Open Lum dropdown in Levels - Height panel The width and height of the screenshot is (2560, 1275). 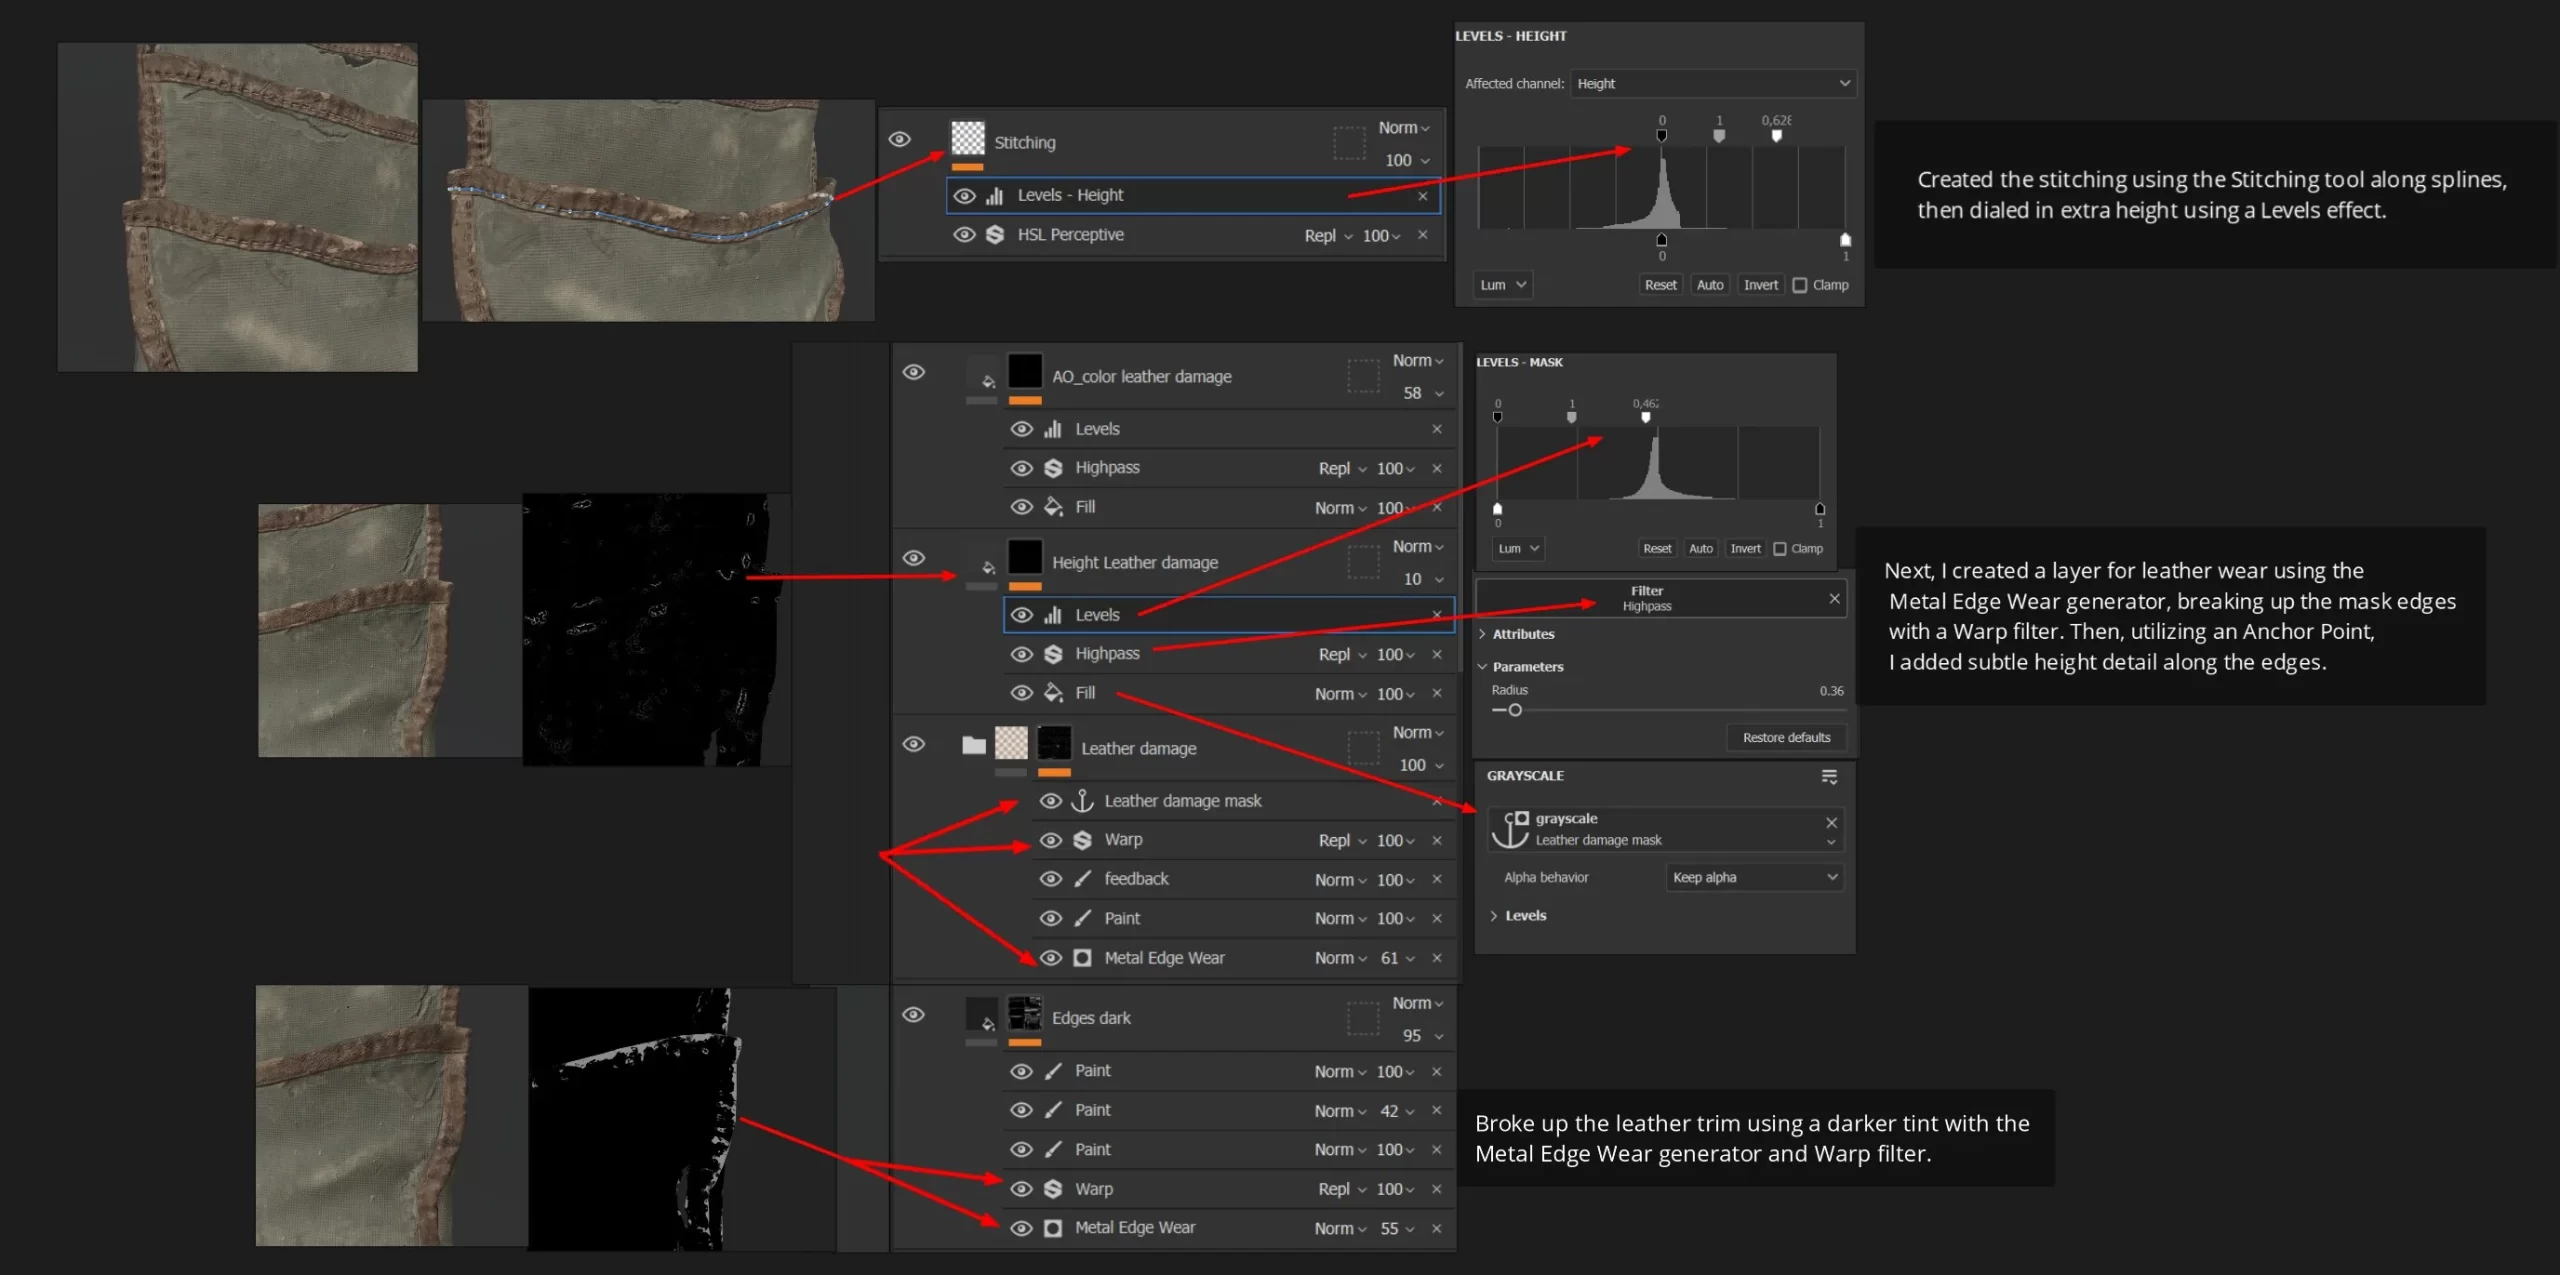click(1503, 285)
